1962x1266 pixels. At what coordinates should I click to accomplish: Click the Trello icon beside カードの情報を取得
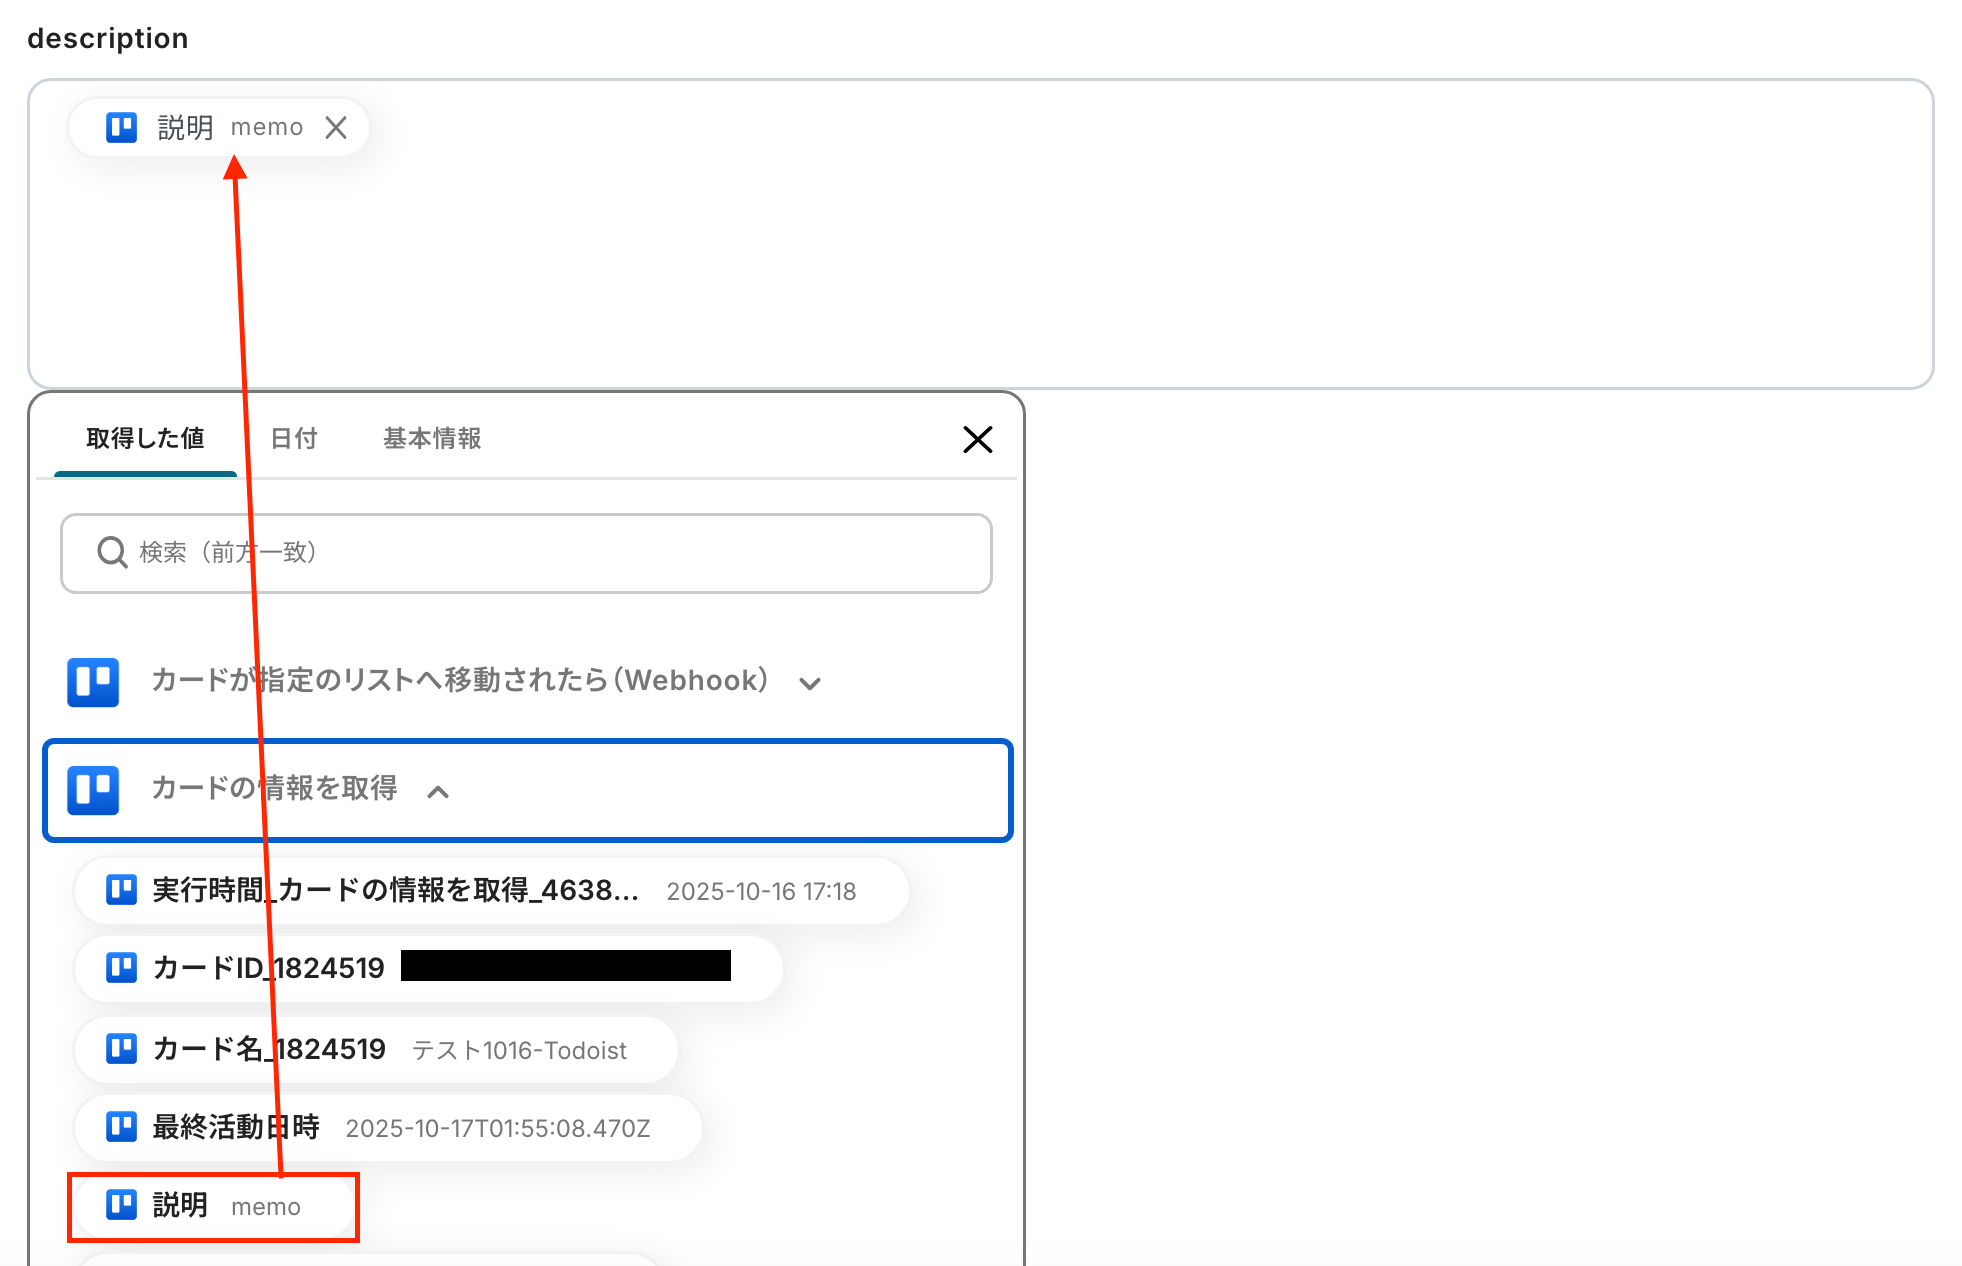pyautogui.click(x=93, y=790)
